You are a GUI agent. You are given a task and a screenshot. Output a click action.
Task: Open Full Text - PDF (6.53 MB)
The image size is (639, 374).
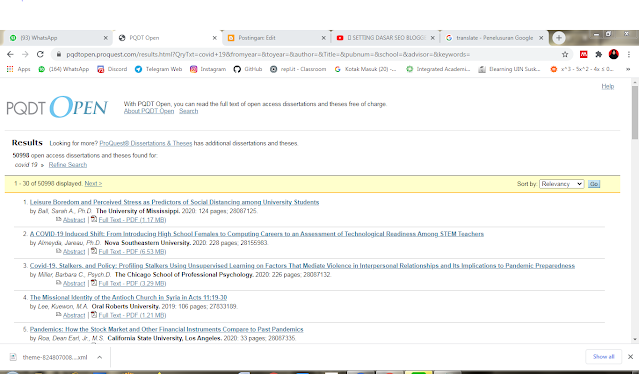pos(132,252)
